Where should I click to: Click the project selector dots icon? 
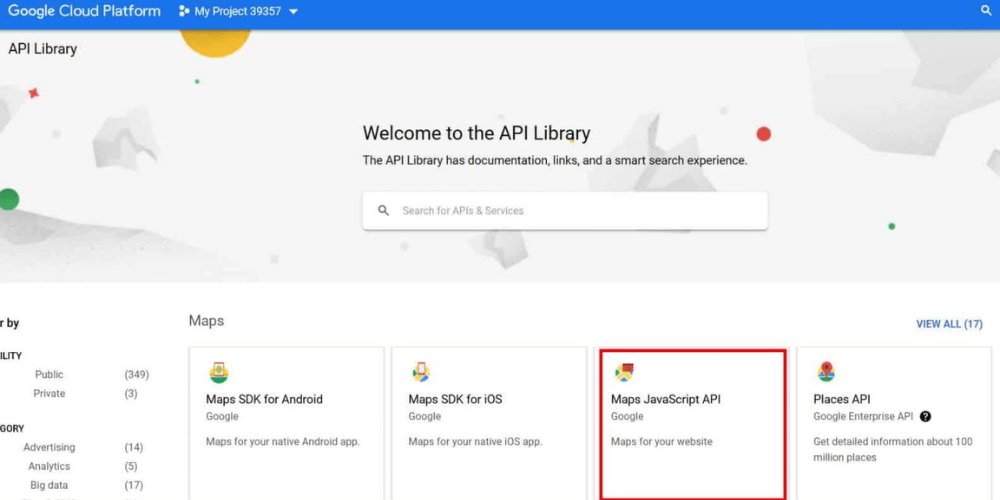[184, 11]
